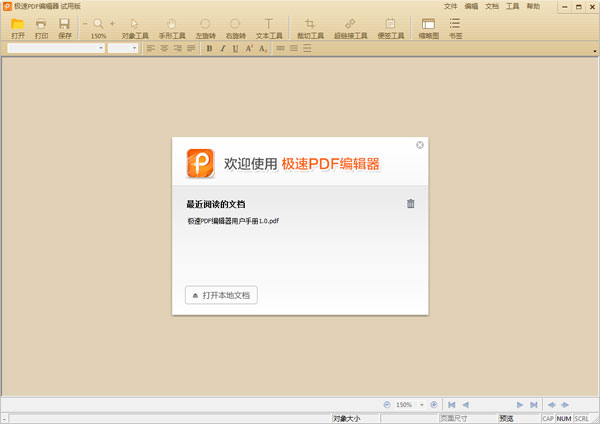600x424 pixels.
Task: Click the toolbar zoom out minus icon
Action: pos(85,24)
